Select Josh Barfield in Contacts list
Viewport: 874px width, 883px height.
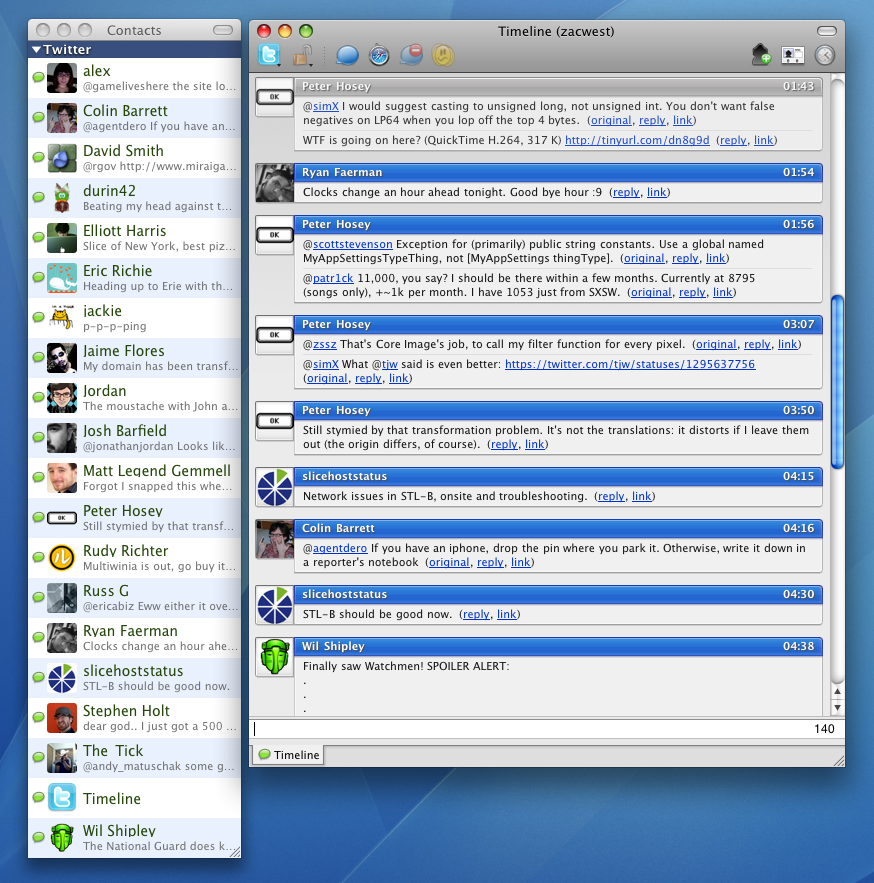pos(135,438)
